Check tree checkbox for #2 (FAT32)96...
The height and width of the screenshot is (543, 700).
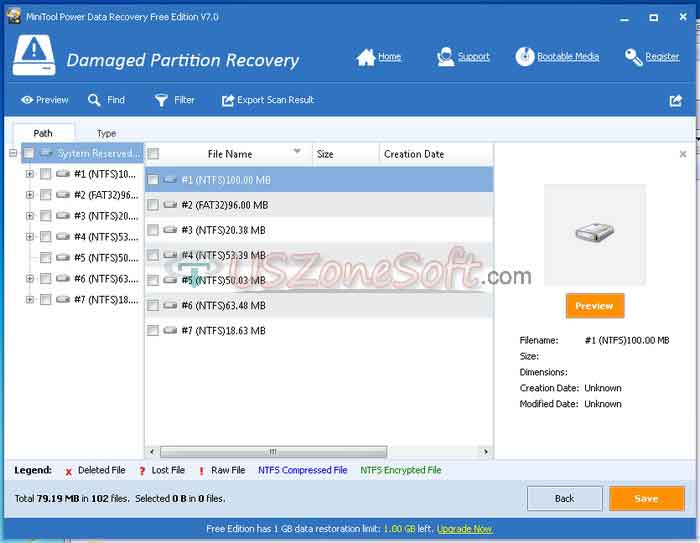(x=46, y=195)
